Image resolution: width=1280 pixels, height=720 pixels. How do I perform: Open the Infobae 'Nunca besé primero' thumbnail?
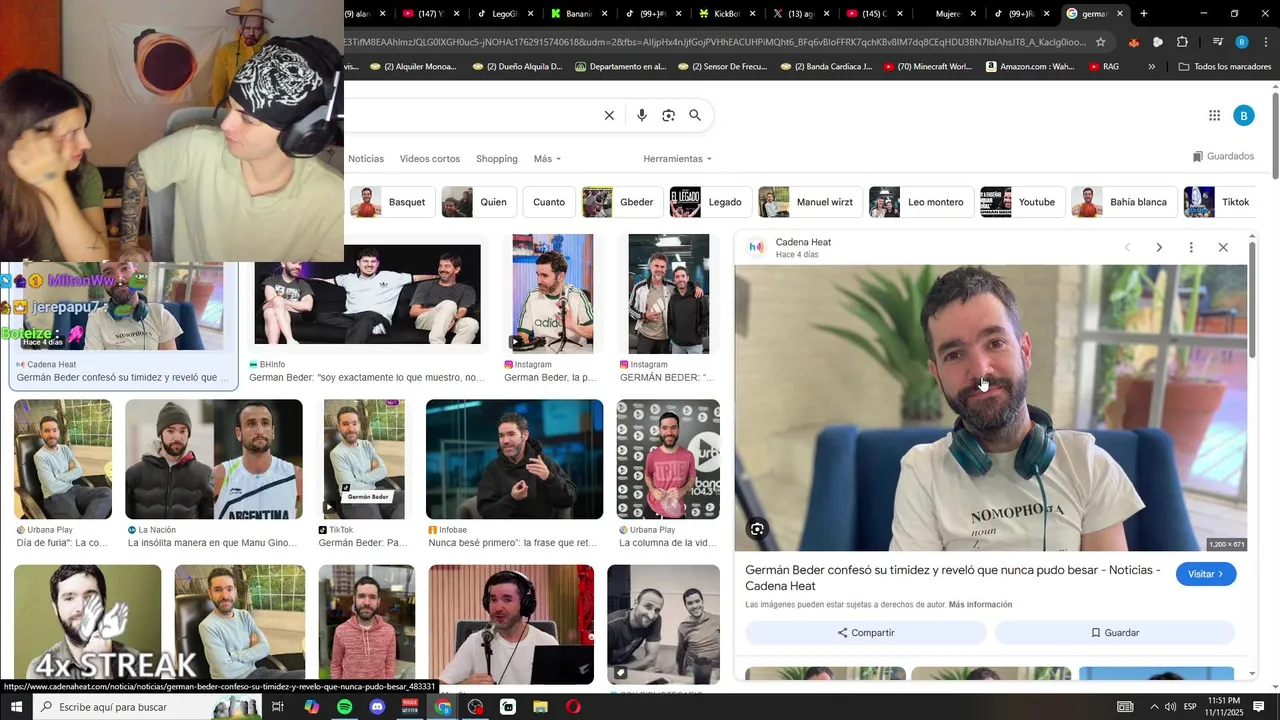click(x=515, y=459)
